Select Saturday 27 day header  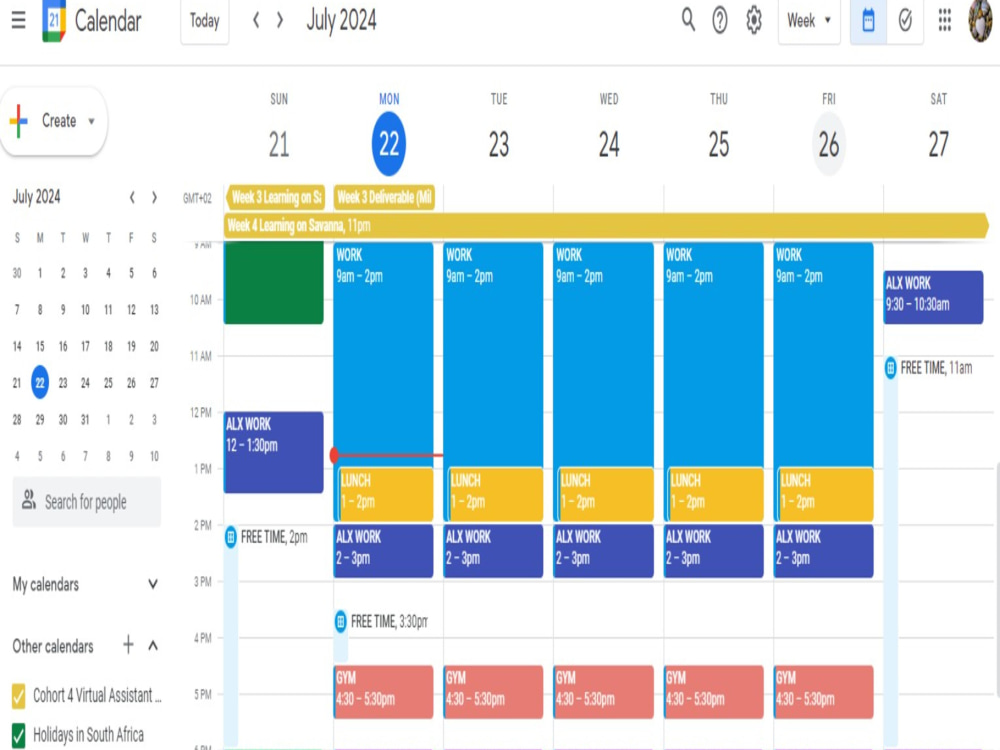tap(938, 144)
